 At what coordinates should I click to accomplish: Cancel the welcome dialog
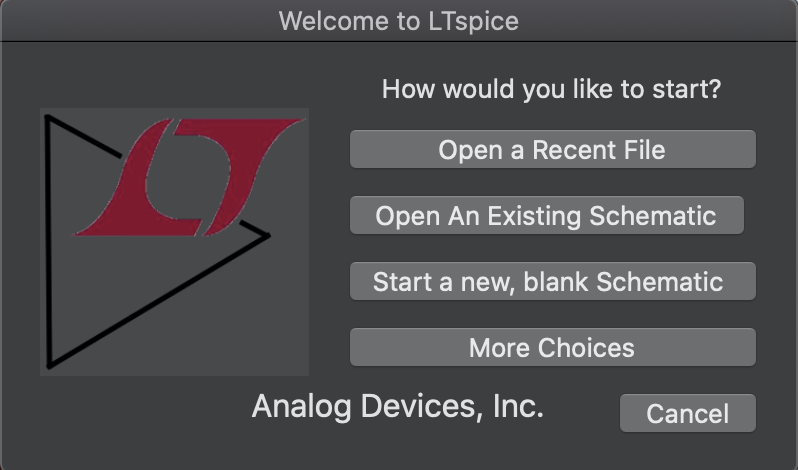tap(688, 413)
